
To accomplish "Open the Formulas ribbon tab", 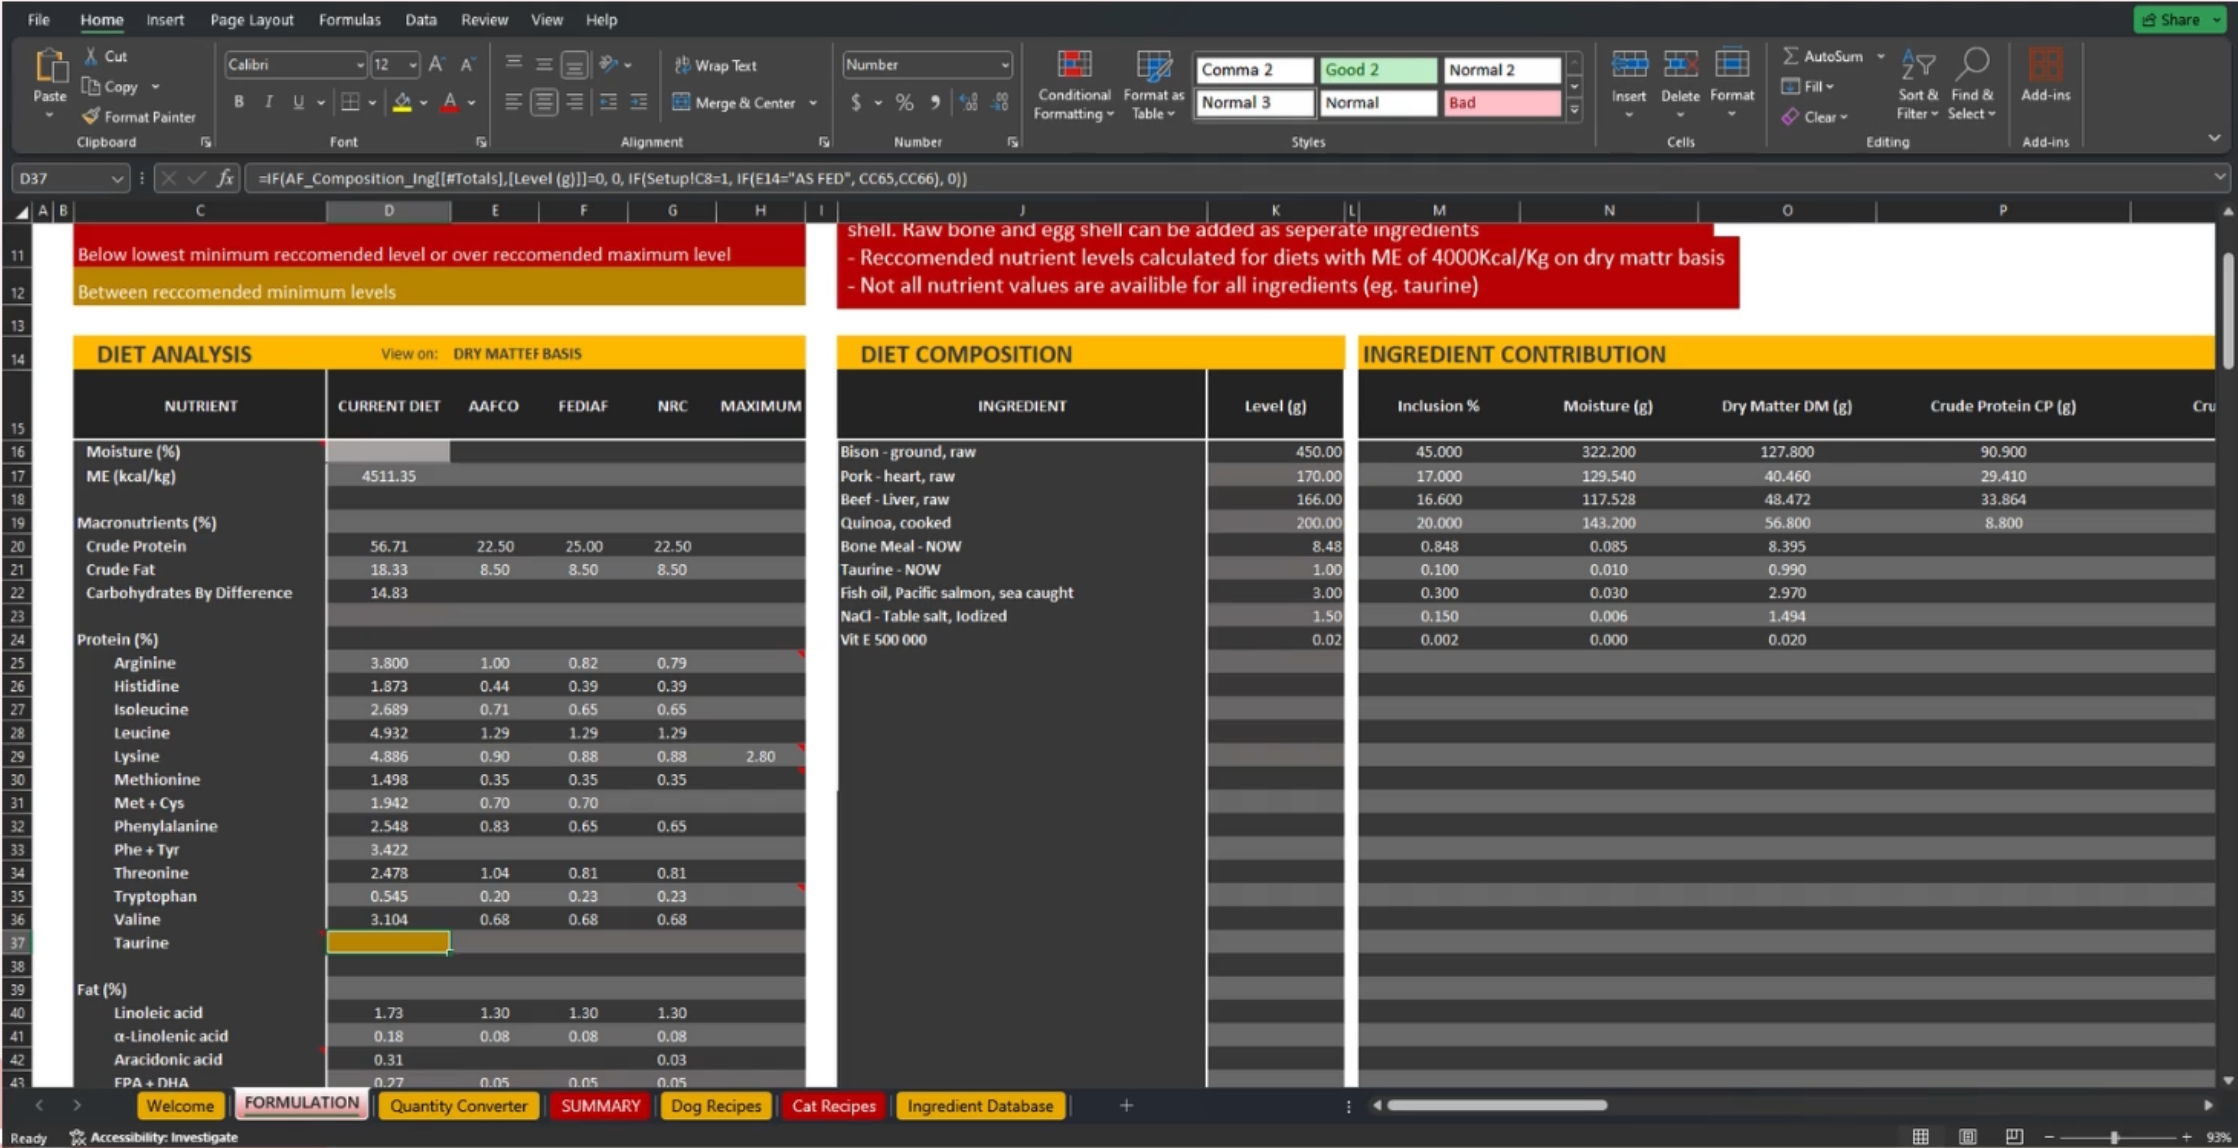I will [x=349, y=19].
